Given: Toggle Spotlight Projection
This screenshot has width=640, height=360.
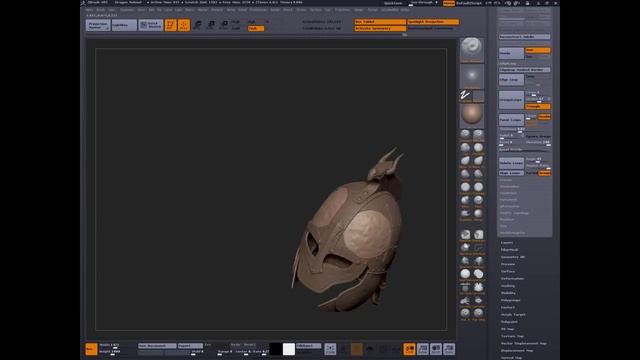Looking at the screenshot, I should (x=433, y=22).
